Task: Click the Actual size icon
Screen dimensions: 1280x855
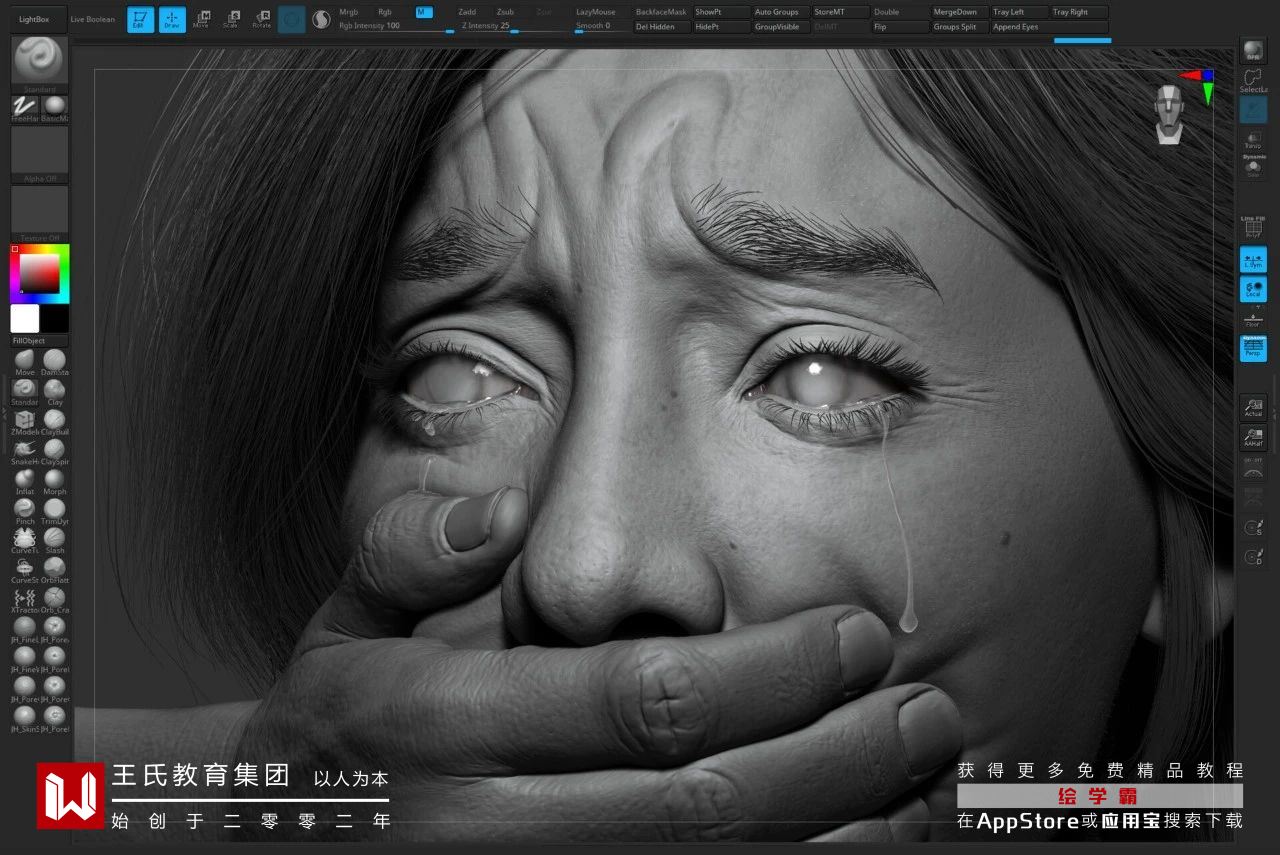Action: click(x=1253, y=407)
